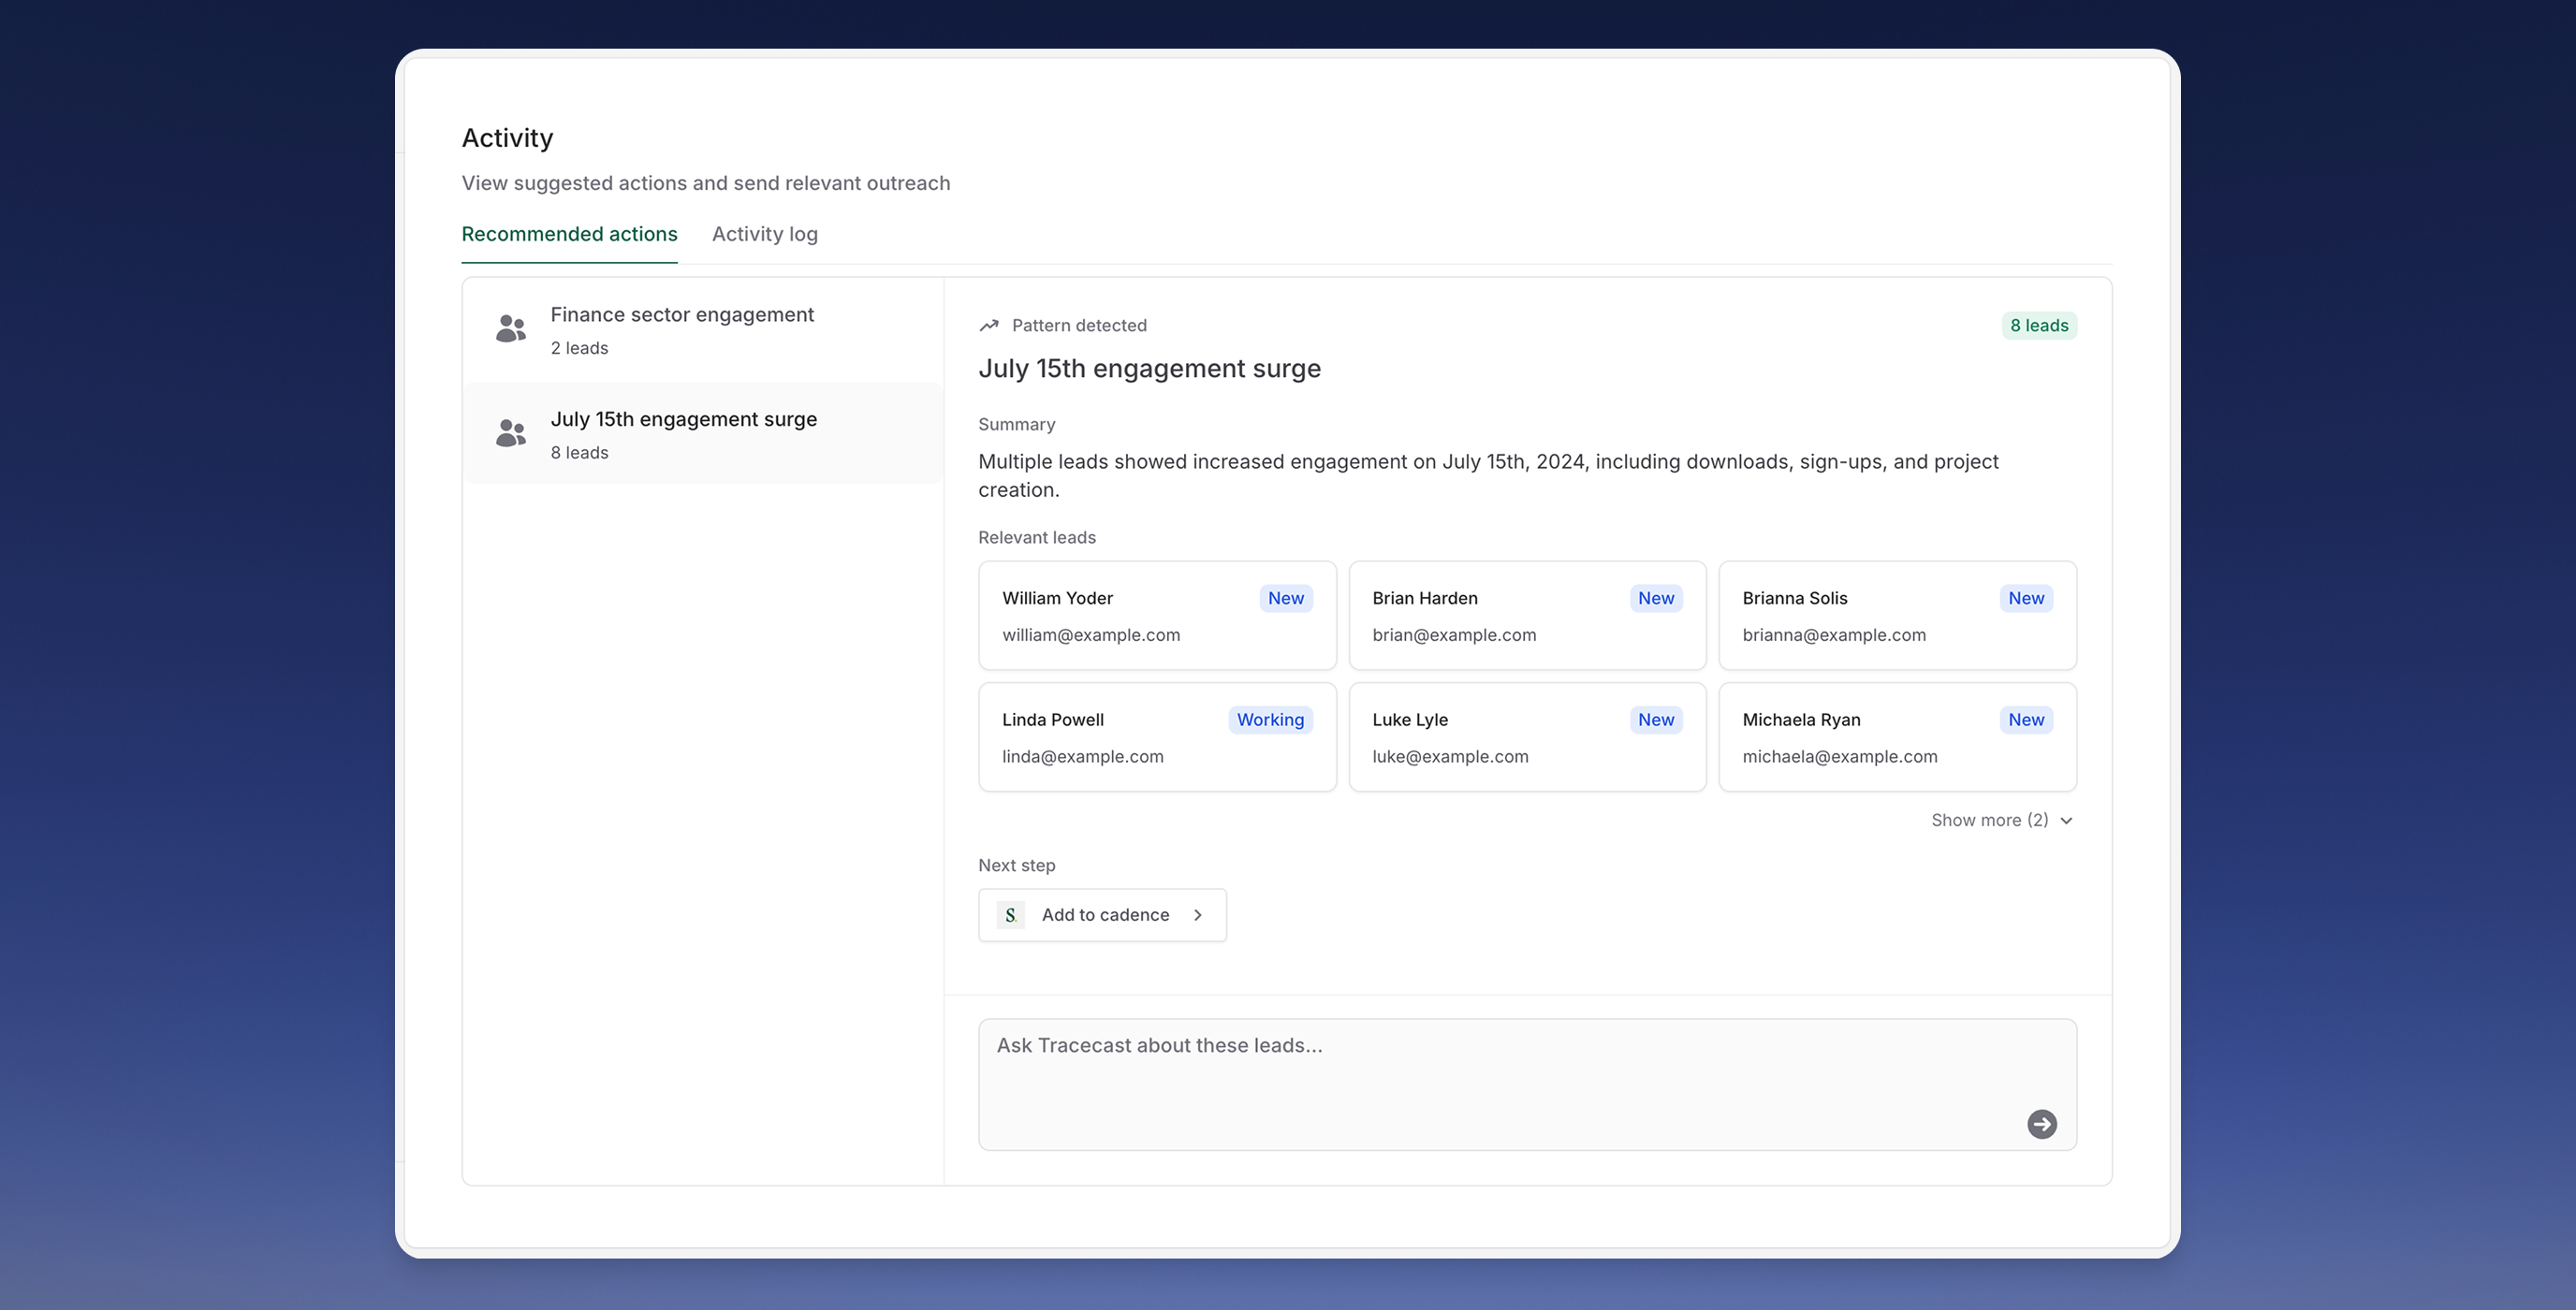The image size is (2576, 1310).
Task: Open Michaela Ryan lead card
Action: pyautogui.click(x=1896, y=737)
